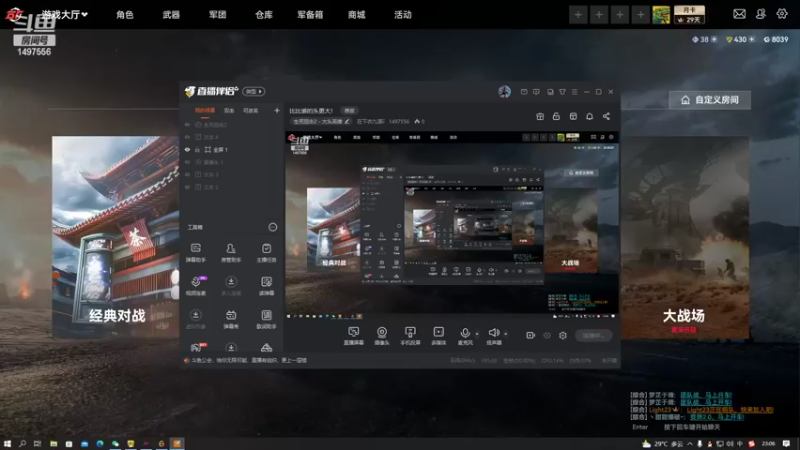The width and height of the screenshot is (800, 450).
Task: Mute the 扬声器 speaker in streaming app
Action: tap(493, 336)
